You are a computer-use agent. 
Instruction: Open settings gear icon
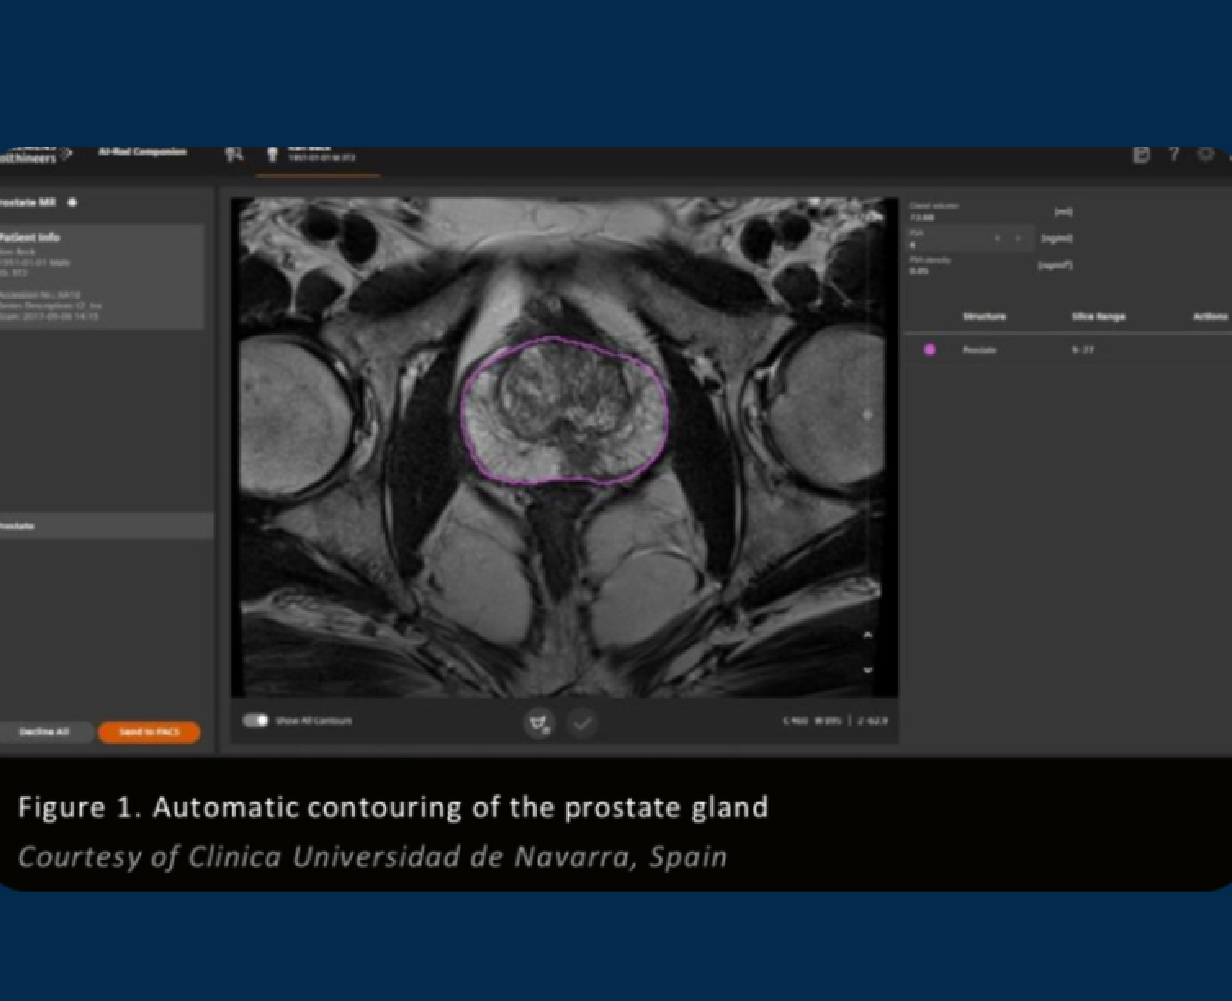(1206, 155)
